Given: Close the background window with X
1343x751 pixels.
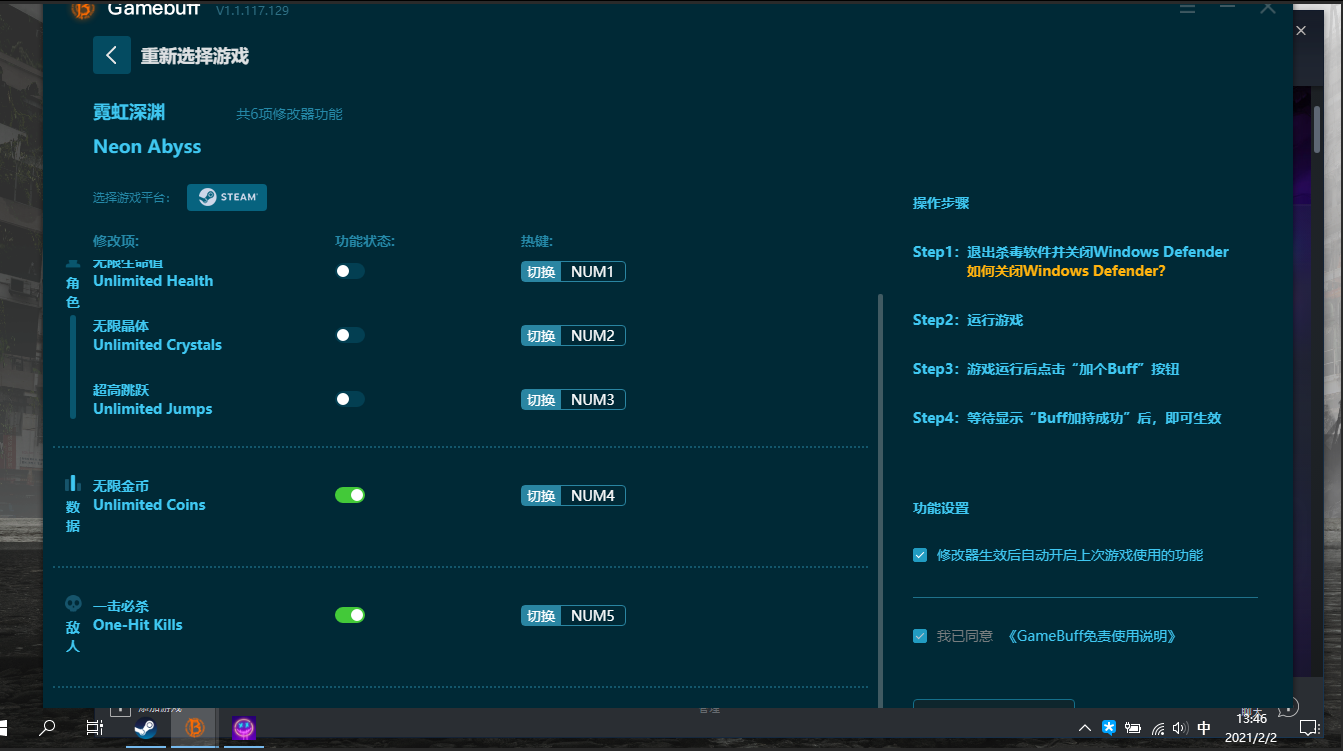Looking at the screenshot, I should 1301,31.
